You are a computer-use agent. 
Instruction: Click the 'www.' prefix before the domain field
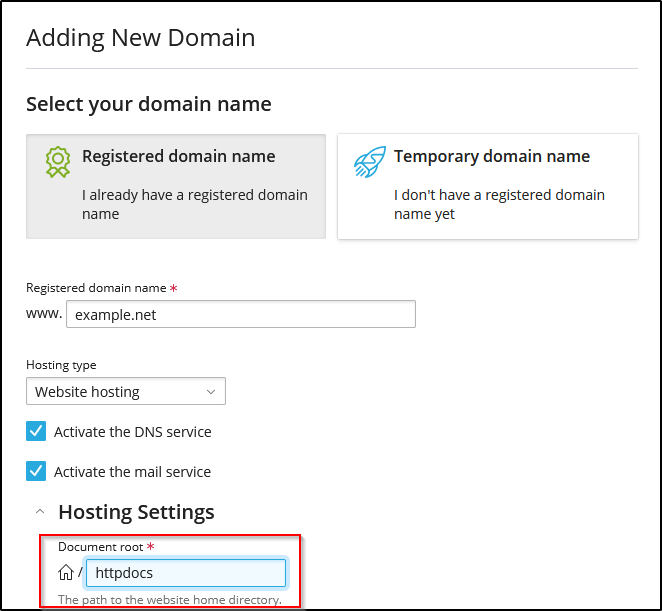[x=44, y=314]
